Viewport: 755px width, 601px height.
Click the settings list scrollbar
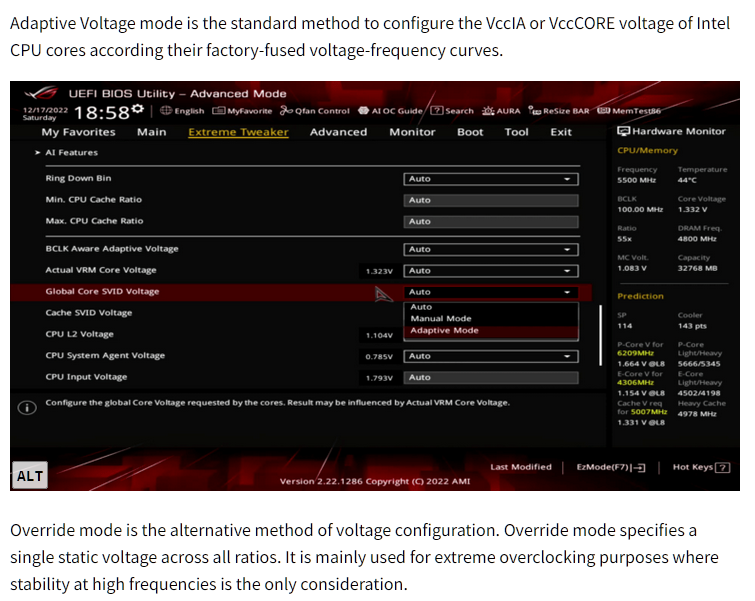point(600,335)
